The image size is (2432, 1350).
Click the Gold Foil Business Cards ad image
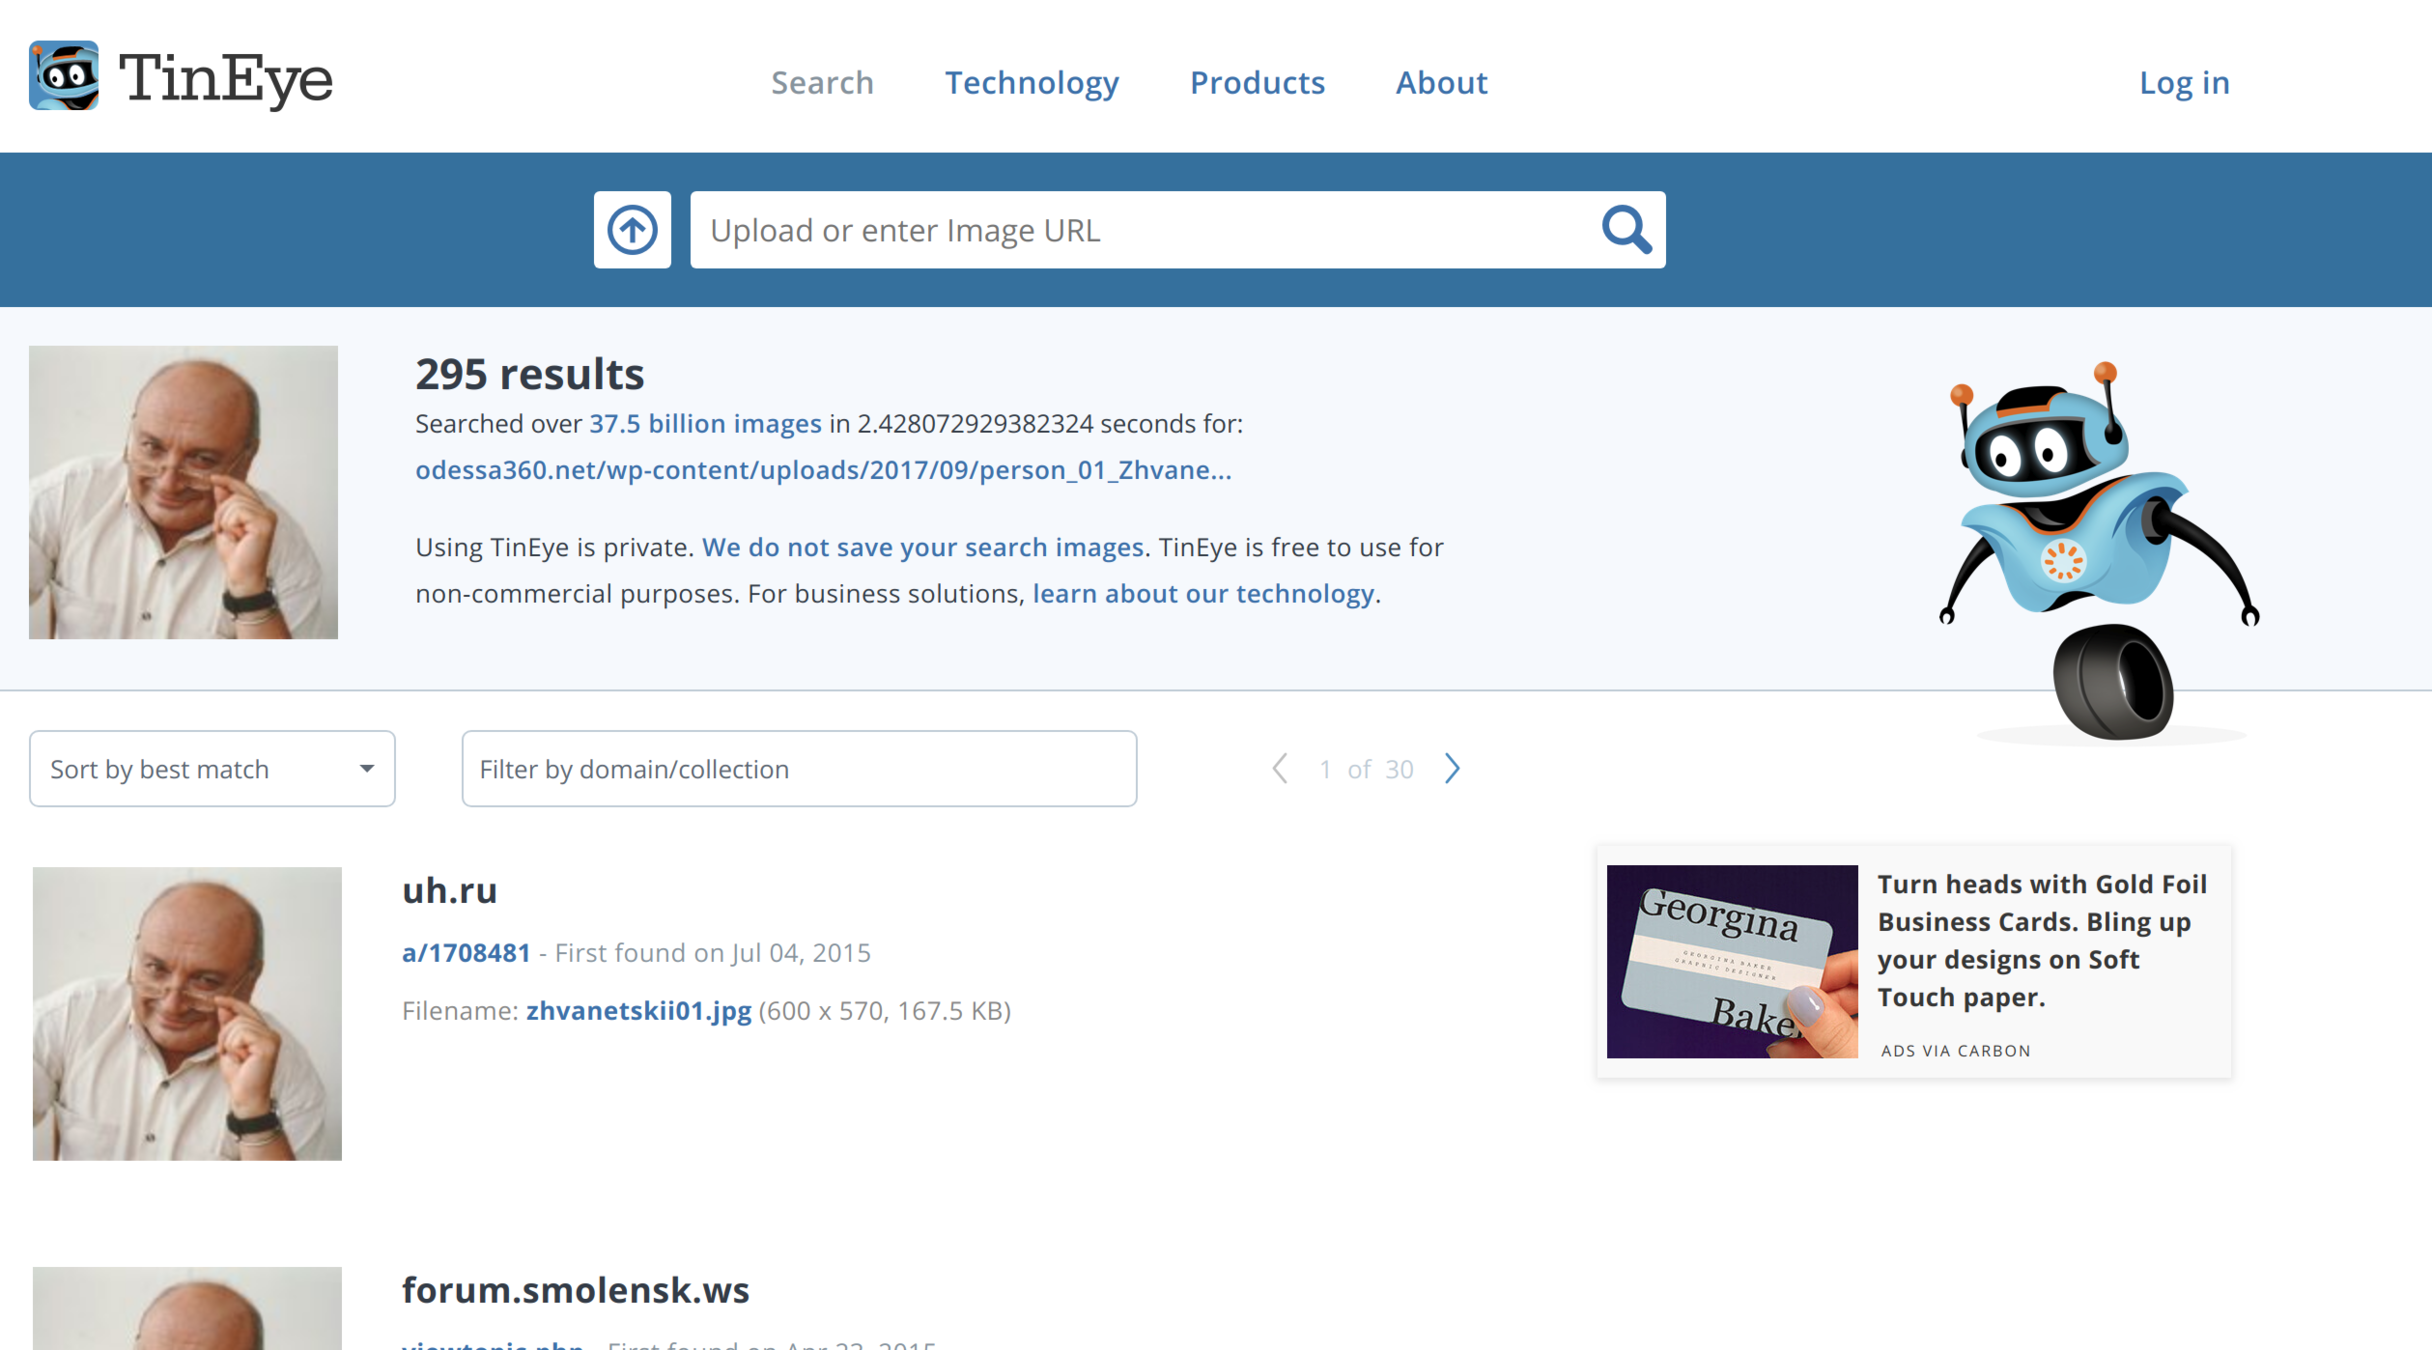point(1732,961)
